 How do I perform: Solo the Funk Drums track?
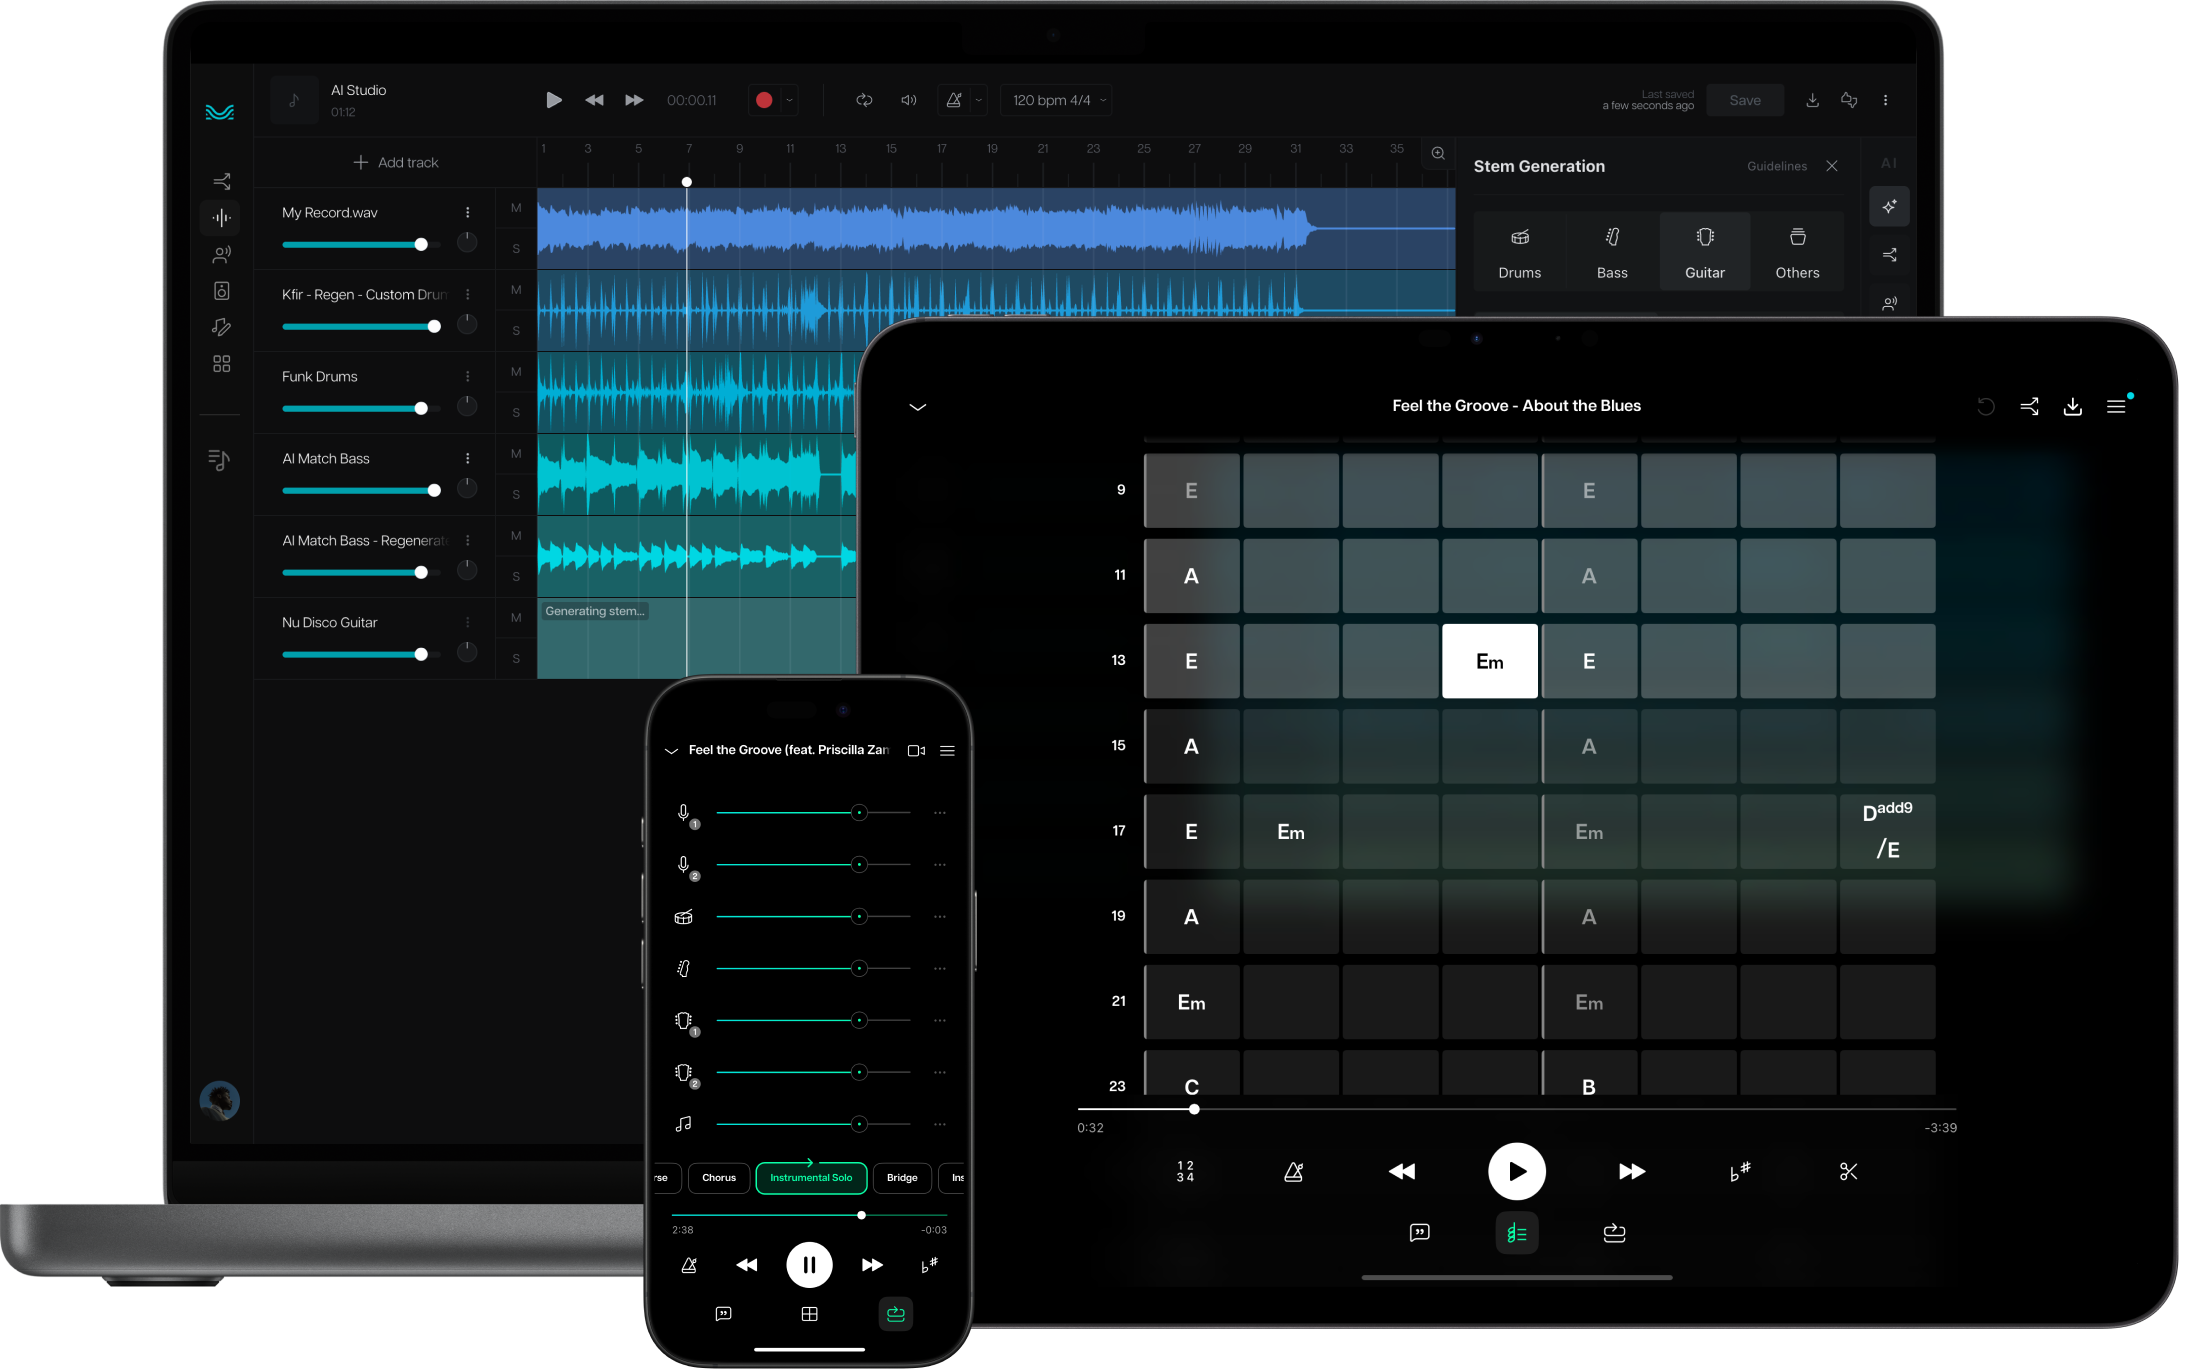(x=516, y=412)
